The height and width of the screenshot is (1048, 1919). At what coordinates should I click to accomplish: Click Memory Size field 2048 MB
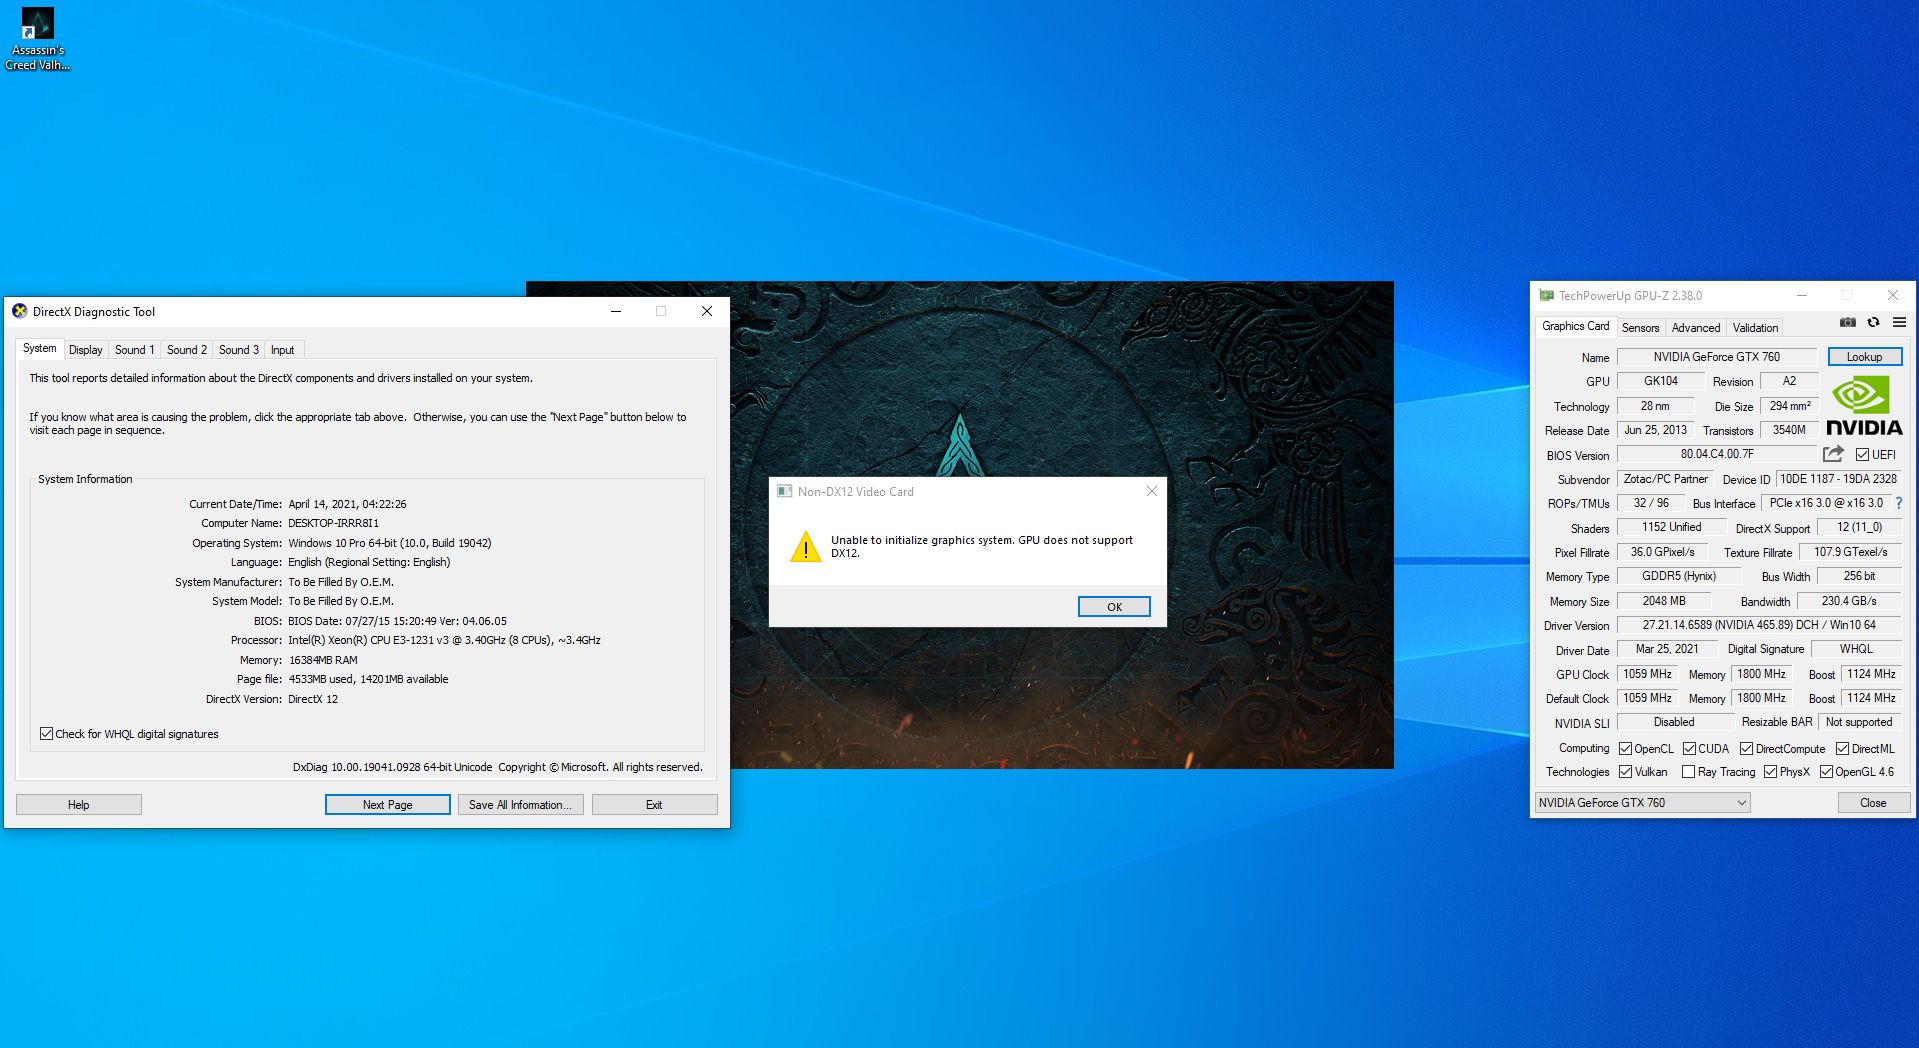pos(1664,601)
